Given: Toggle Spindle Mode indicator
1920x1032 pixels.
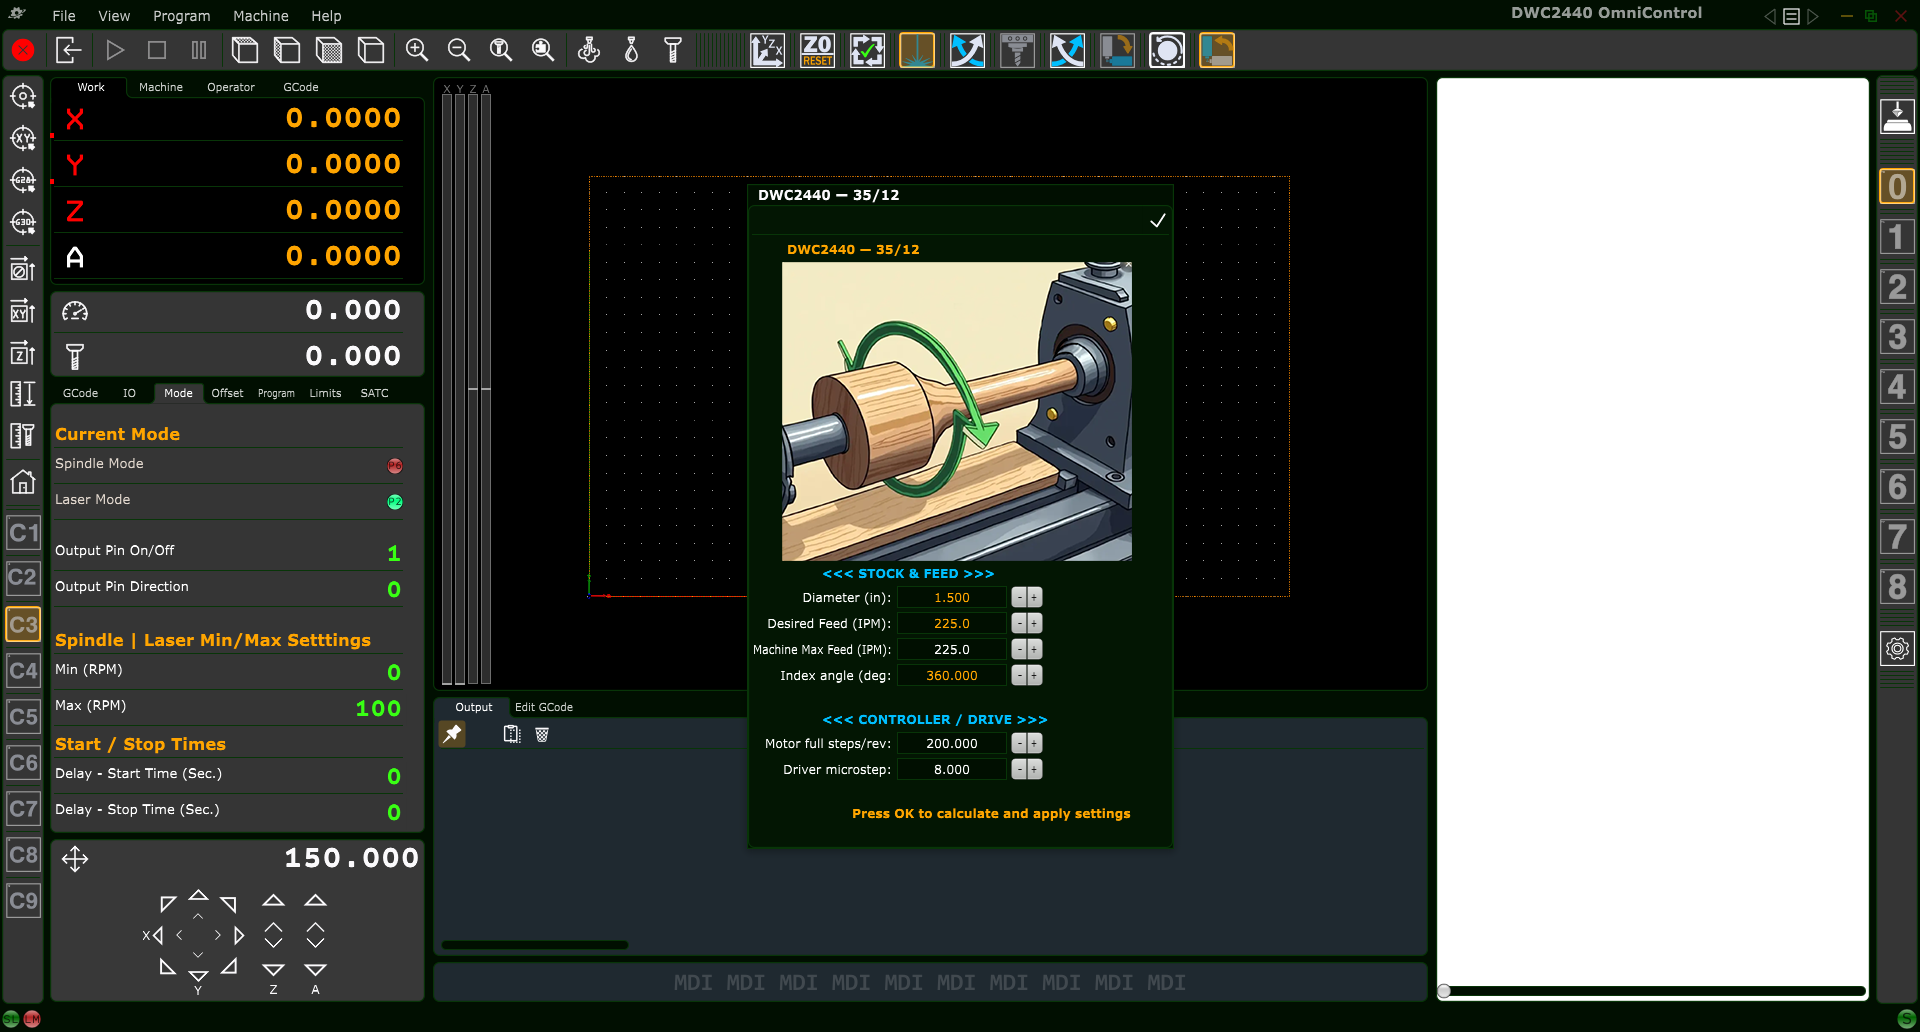Looking at the screenshot, I should [394, 465].
